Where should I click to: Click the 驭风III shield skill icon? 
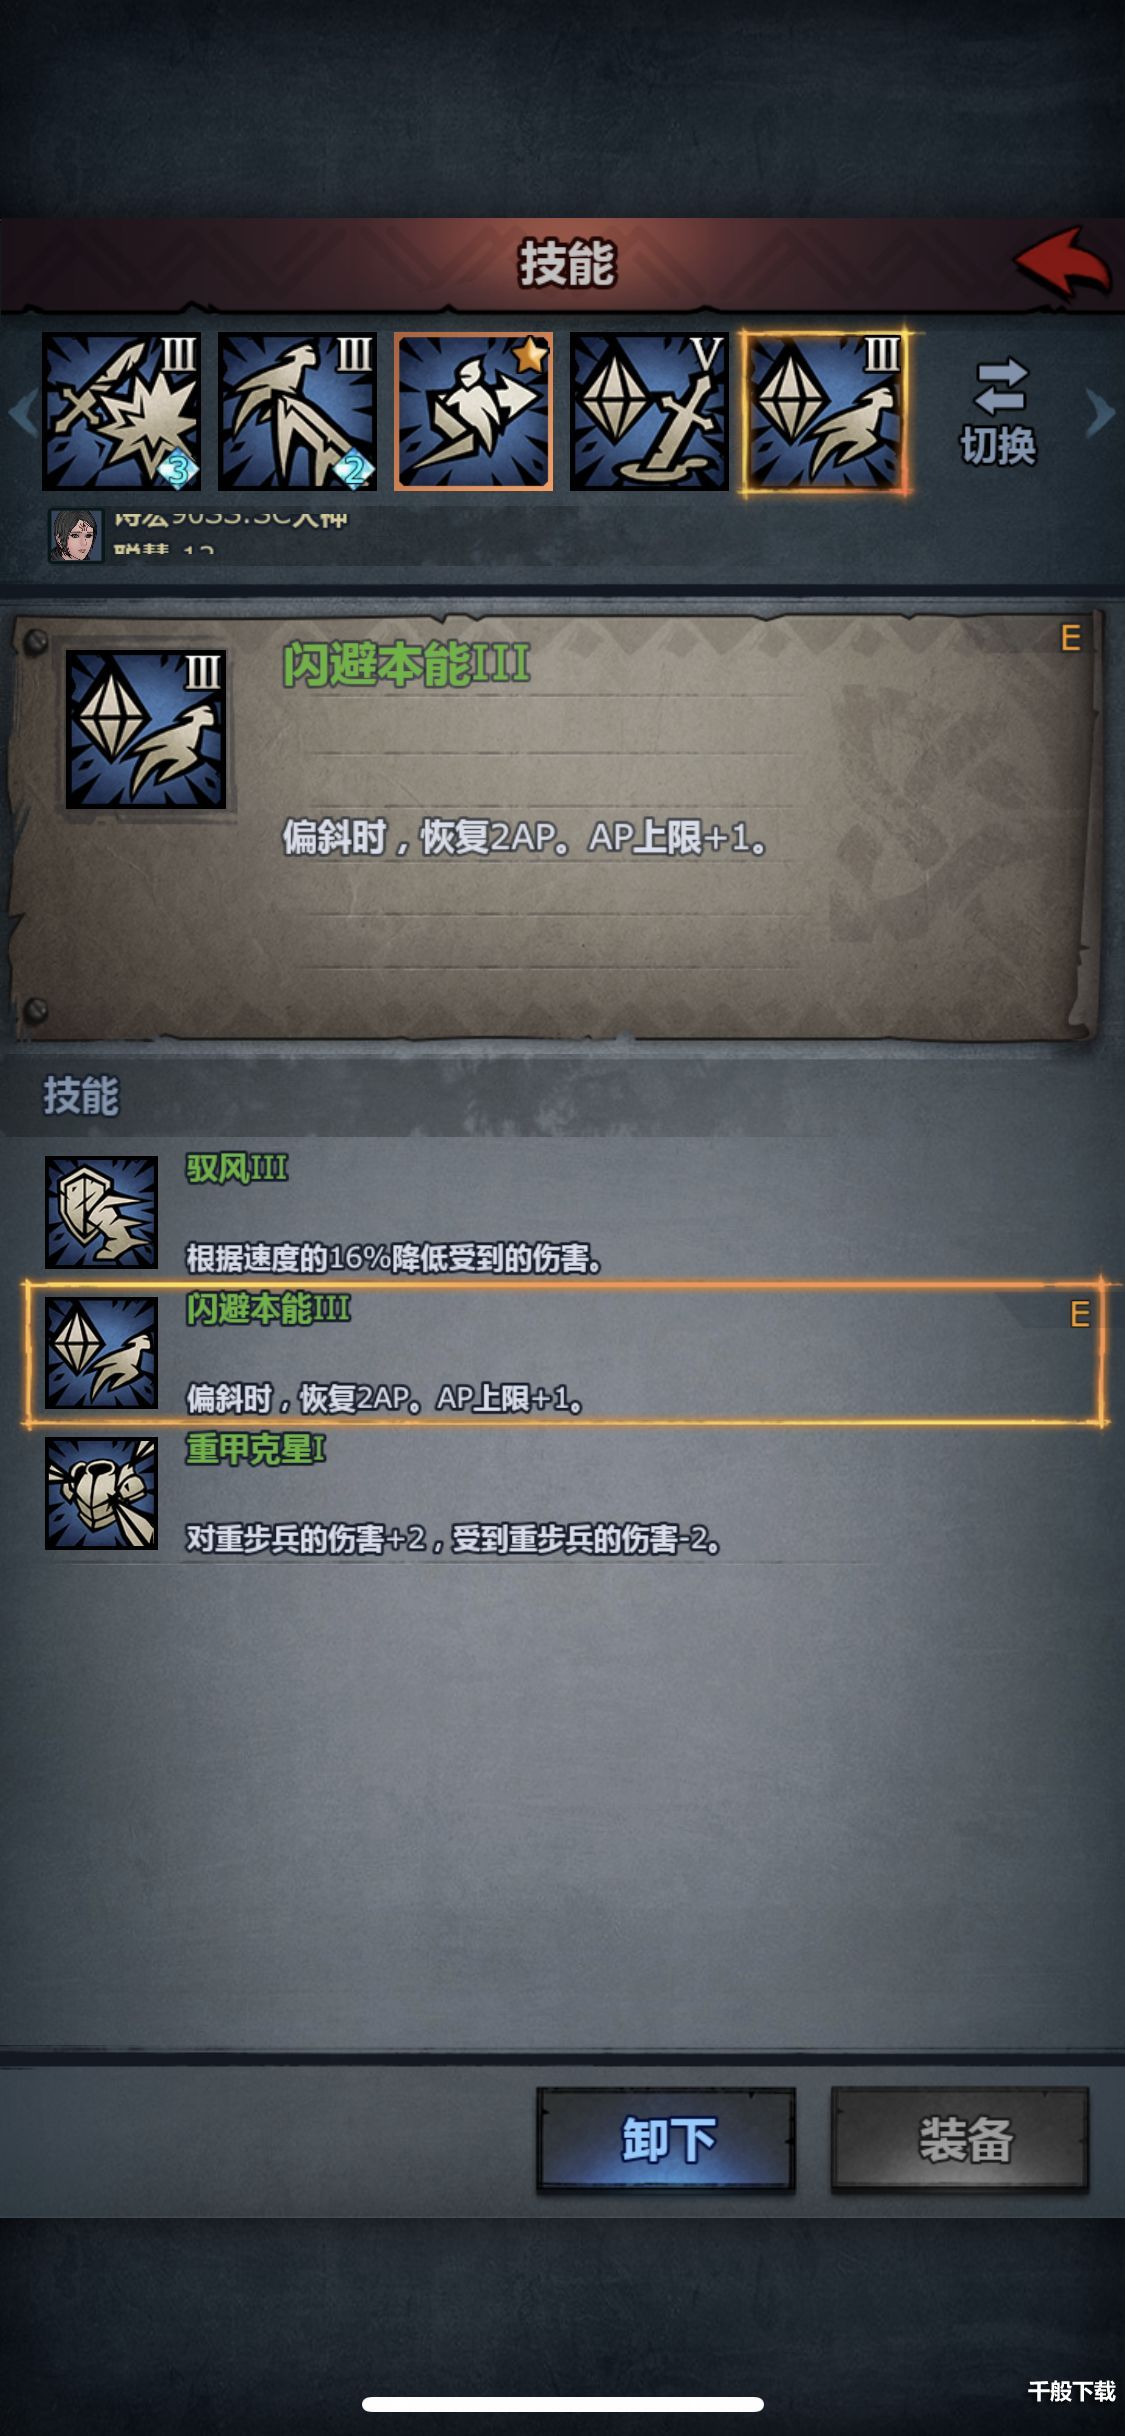click(101, 1212)
